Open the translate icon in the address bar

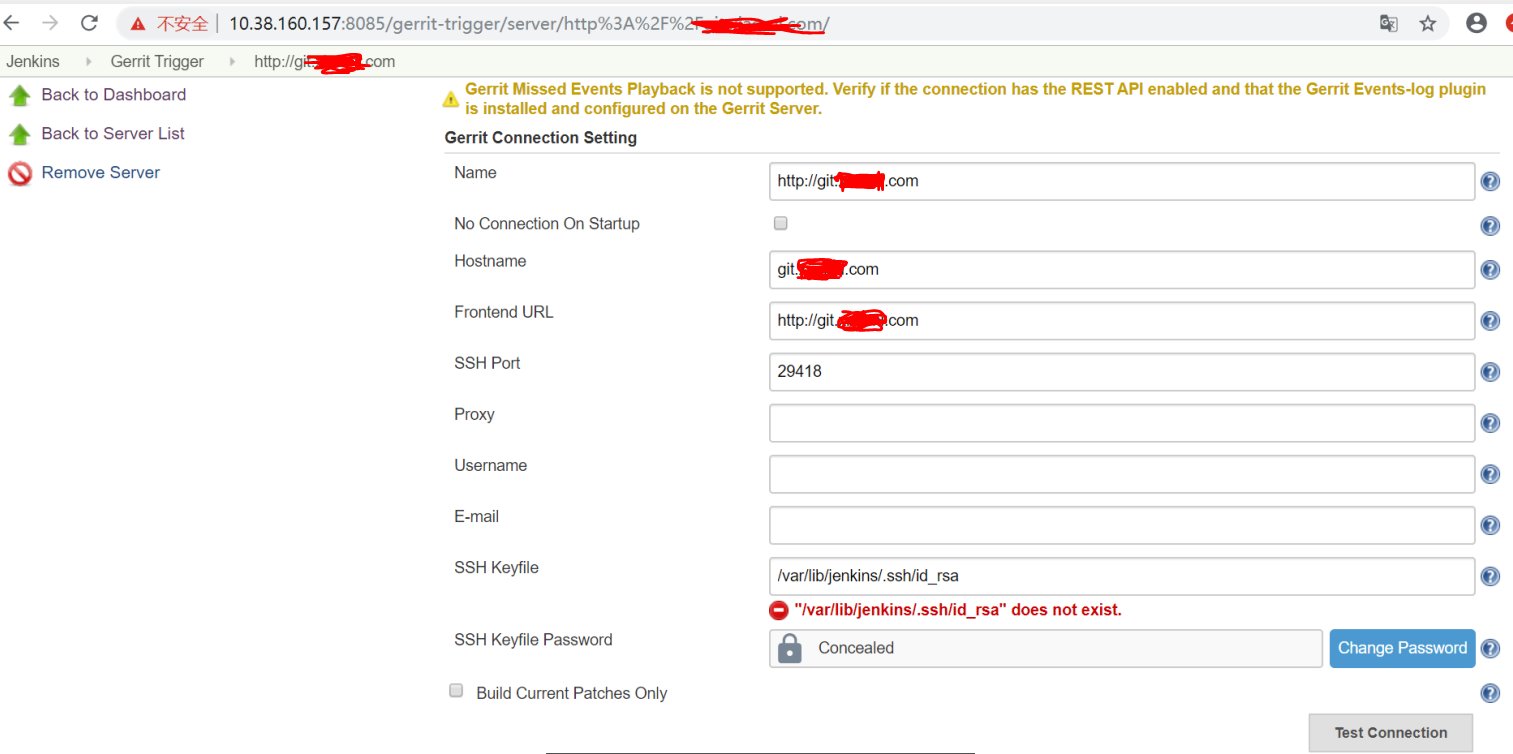point(1389,21)
